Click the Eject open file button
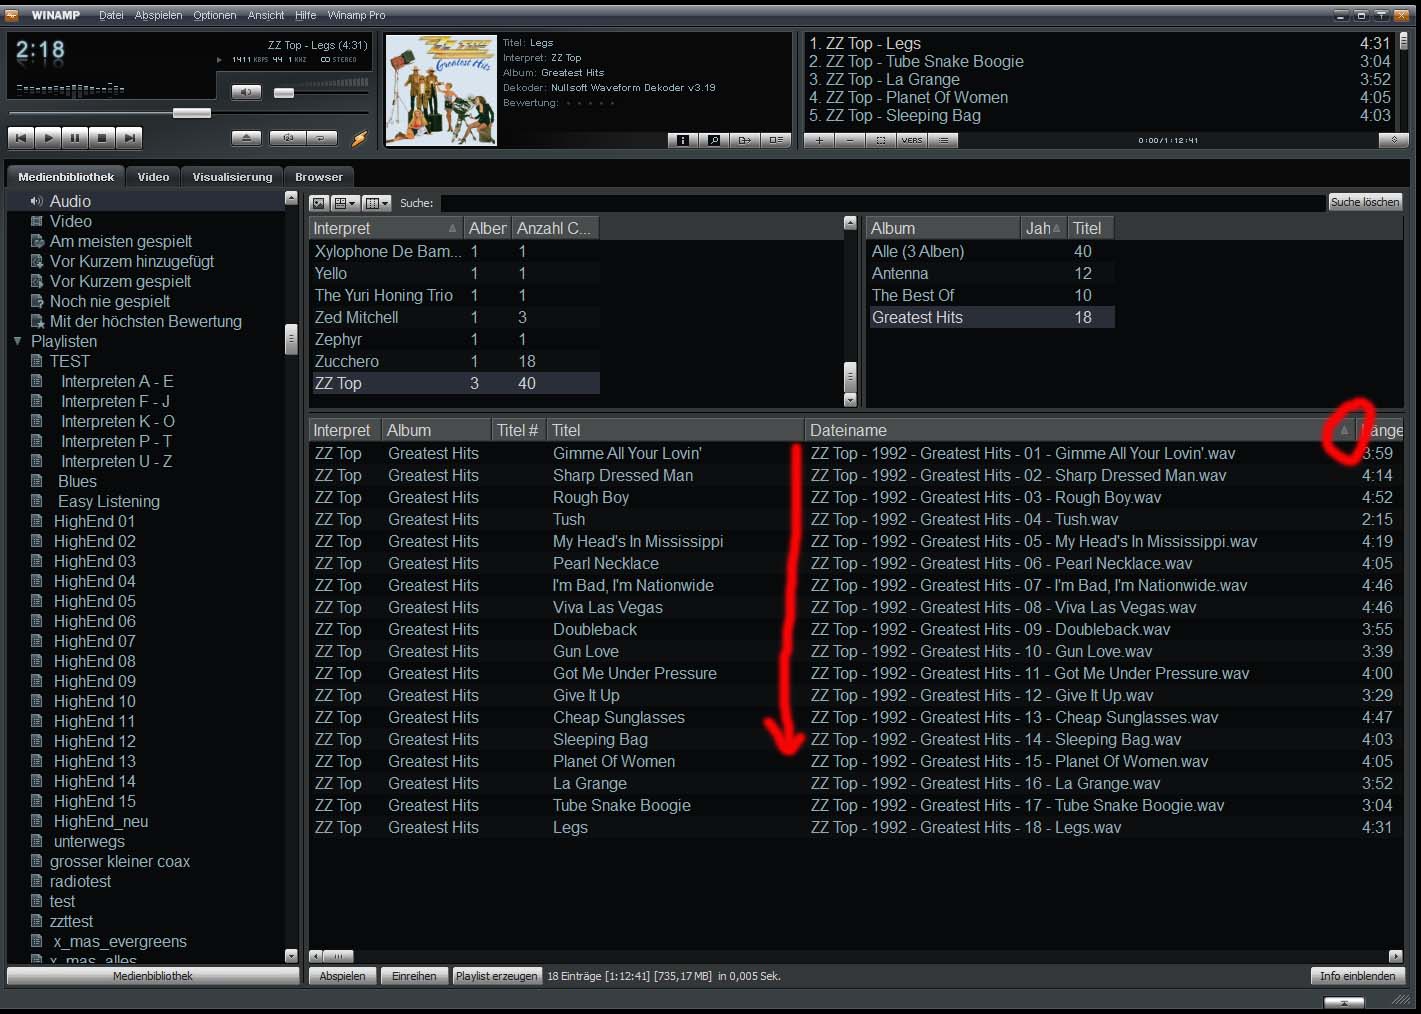This screenshot has width=1421, height=1014. coord(246,138)
